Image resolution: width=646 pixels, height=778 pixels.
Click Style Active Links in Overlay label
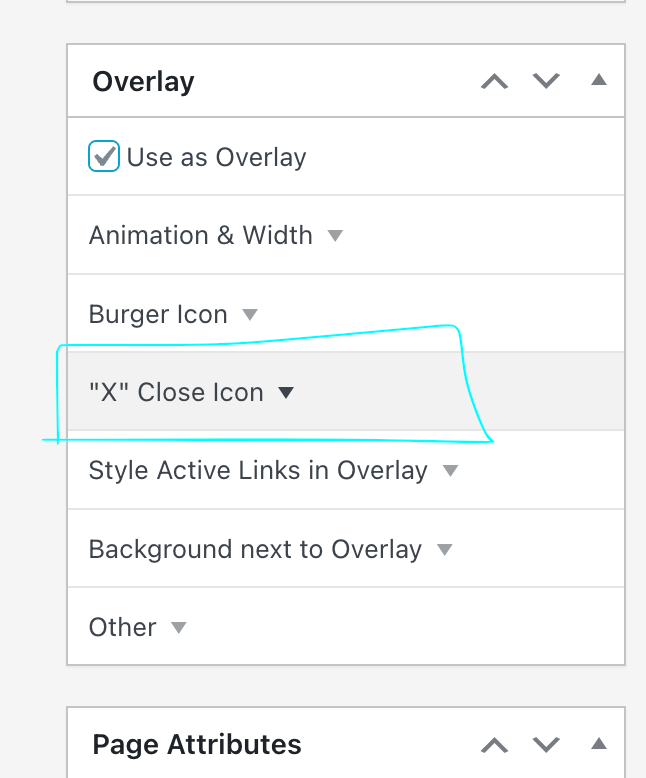[258, 471]
